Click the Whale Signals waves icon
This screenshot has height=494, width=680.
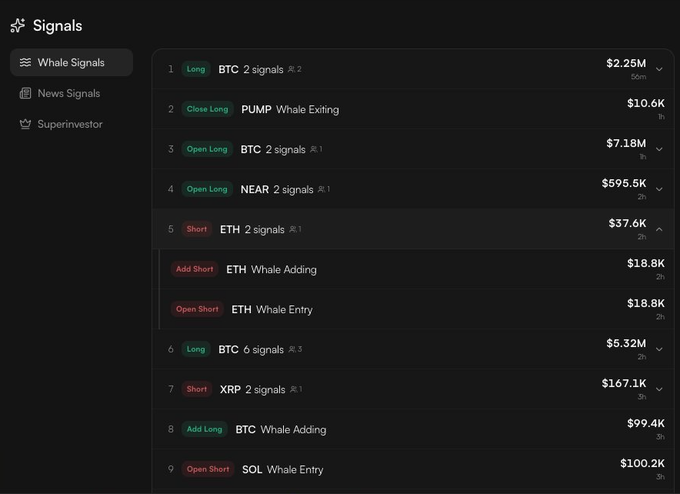coord(25,62)
